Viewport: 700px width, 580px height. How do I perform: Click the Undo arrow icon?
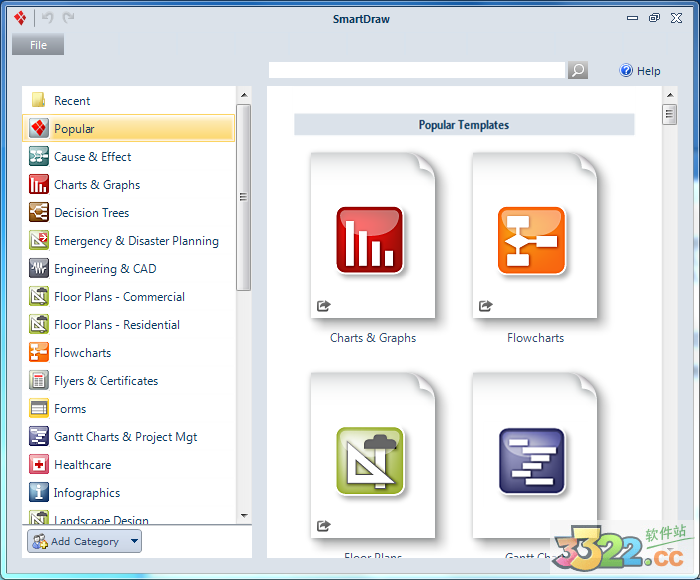click(47, 18)
